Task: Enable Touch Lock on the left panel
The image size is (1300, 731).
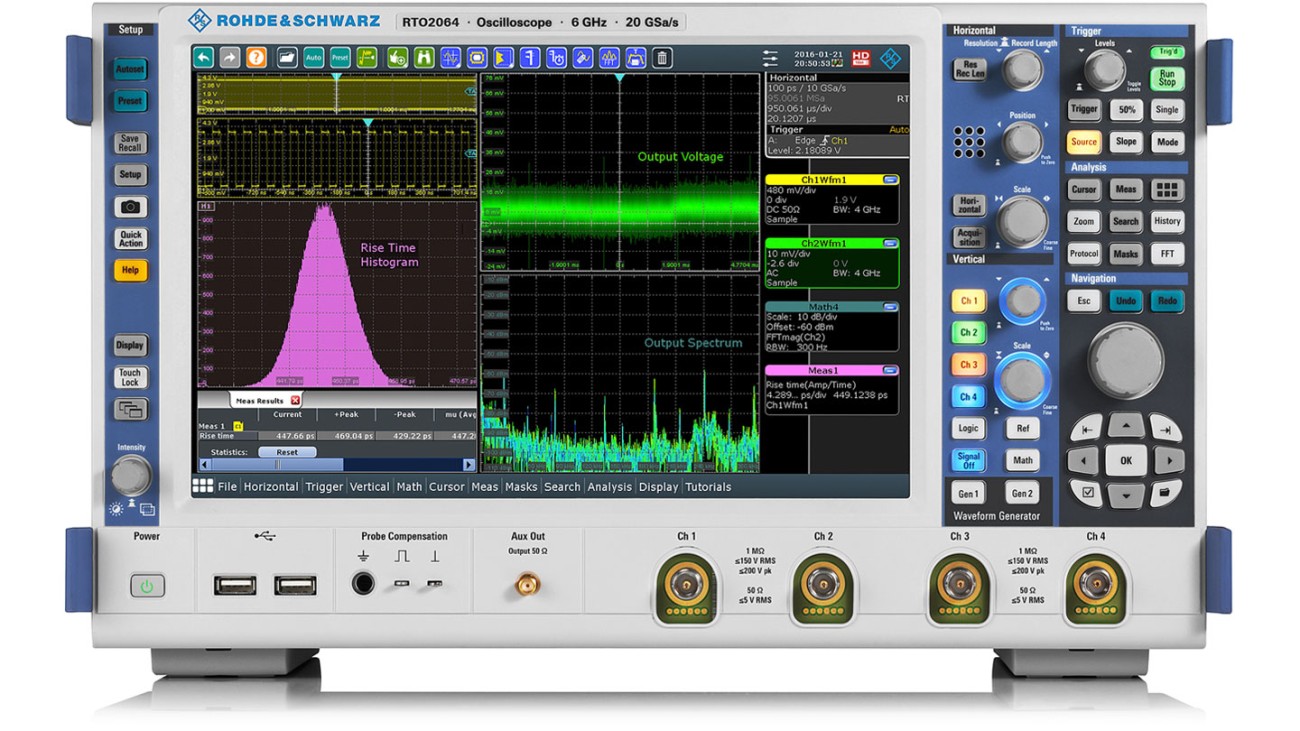Action: 130,376
